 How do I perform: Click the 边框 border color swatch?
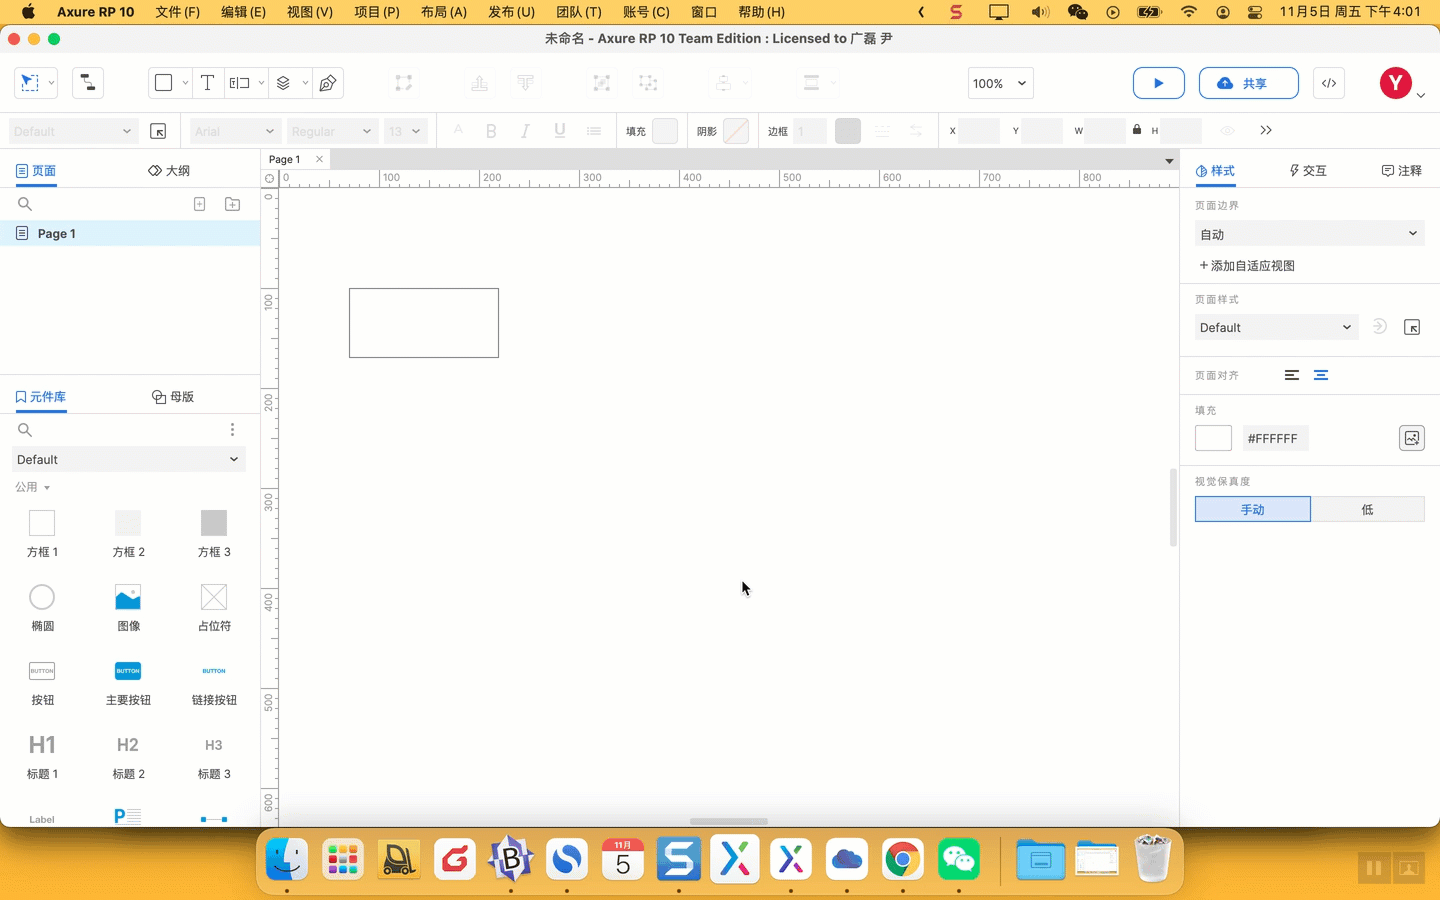pos(848,131)
